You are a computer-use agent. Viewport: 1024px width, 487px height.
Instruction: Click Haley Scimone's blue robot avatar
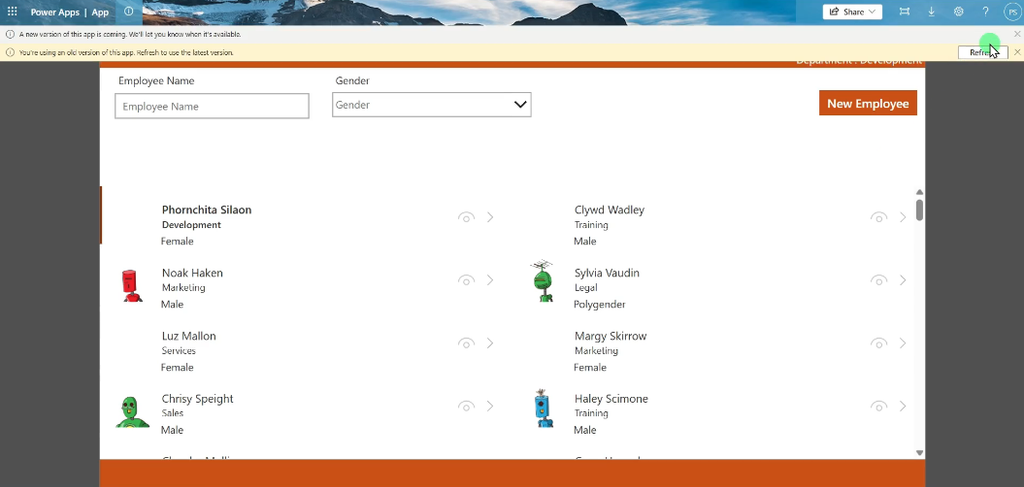point(543,409)
